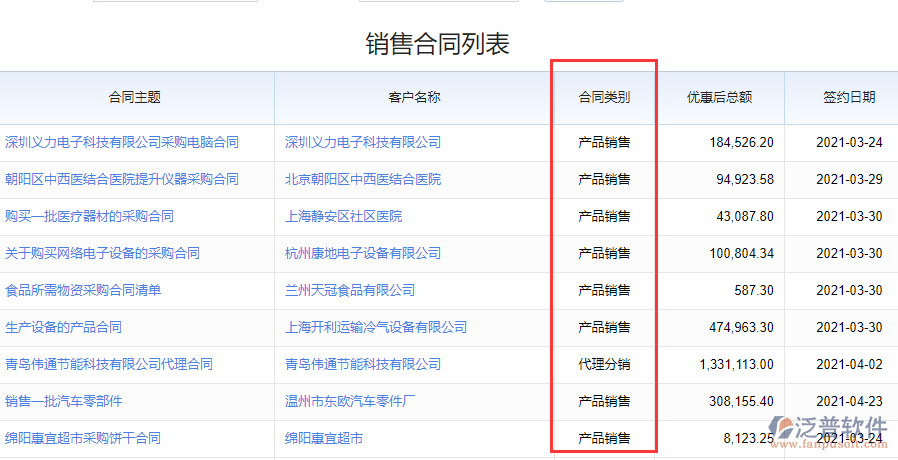Open customer name link 绵阳惠宜超市

324,438
